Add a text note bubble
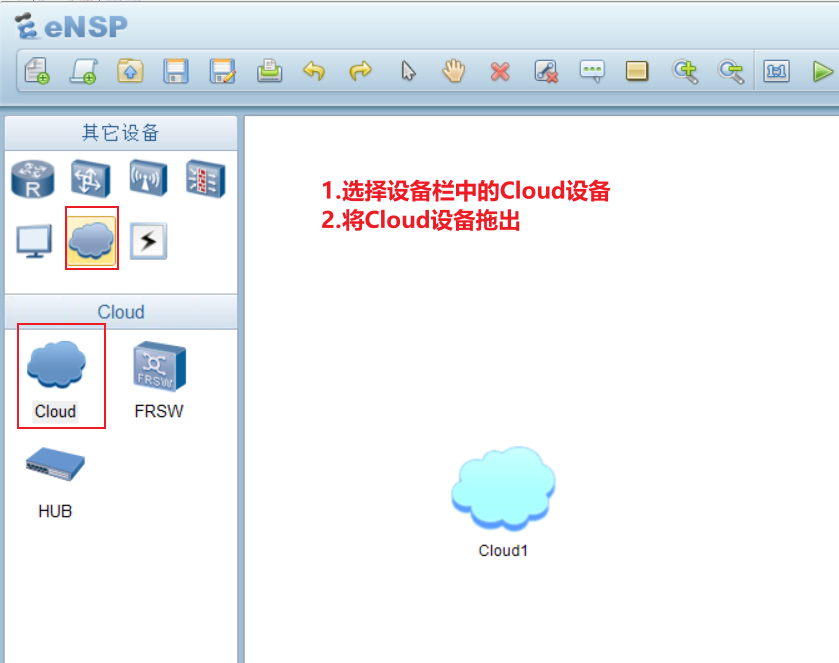Viewport: 839px width, 663px height. [x=592, y=71]
